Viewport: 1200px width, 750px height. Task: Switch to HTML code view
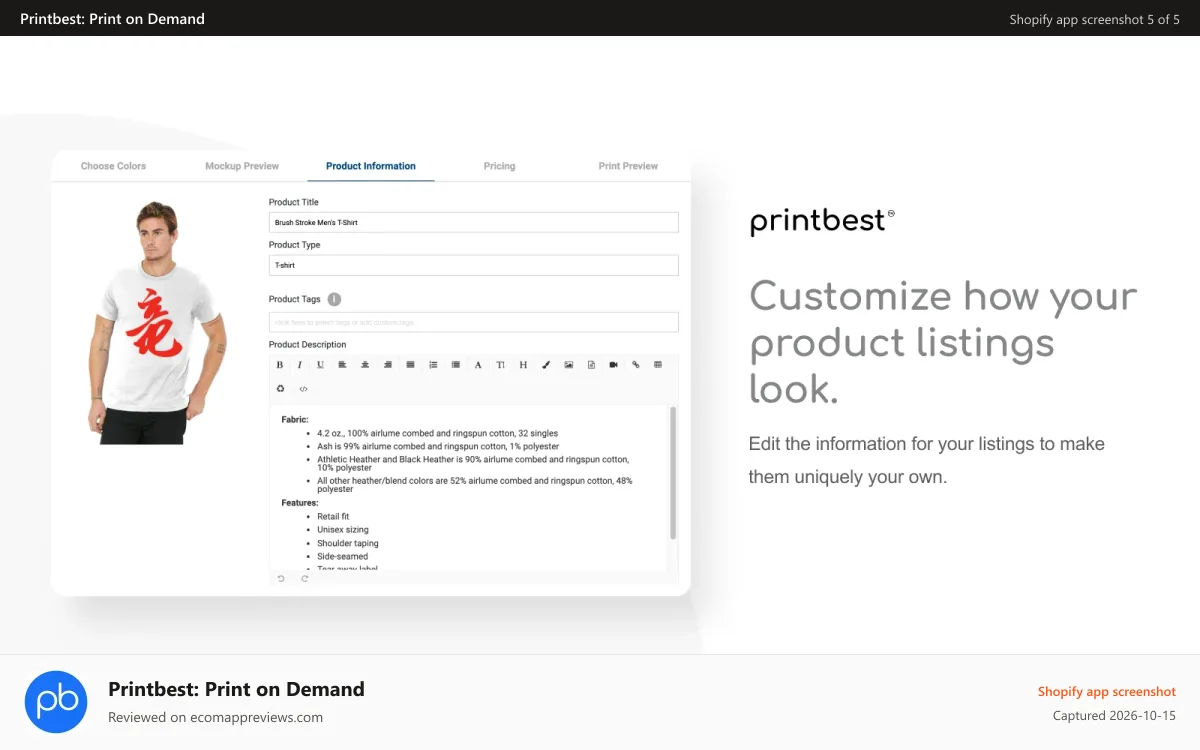tap(303, 388)
